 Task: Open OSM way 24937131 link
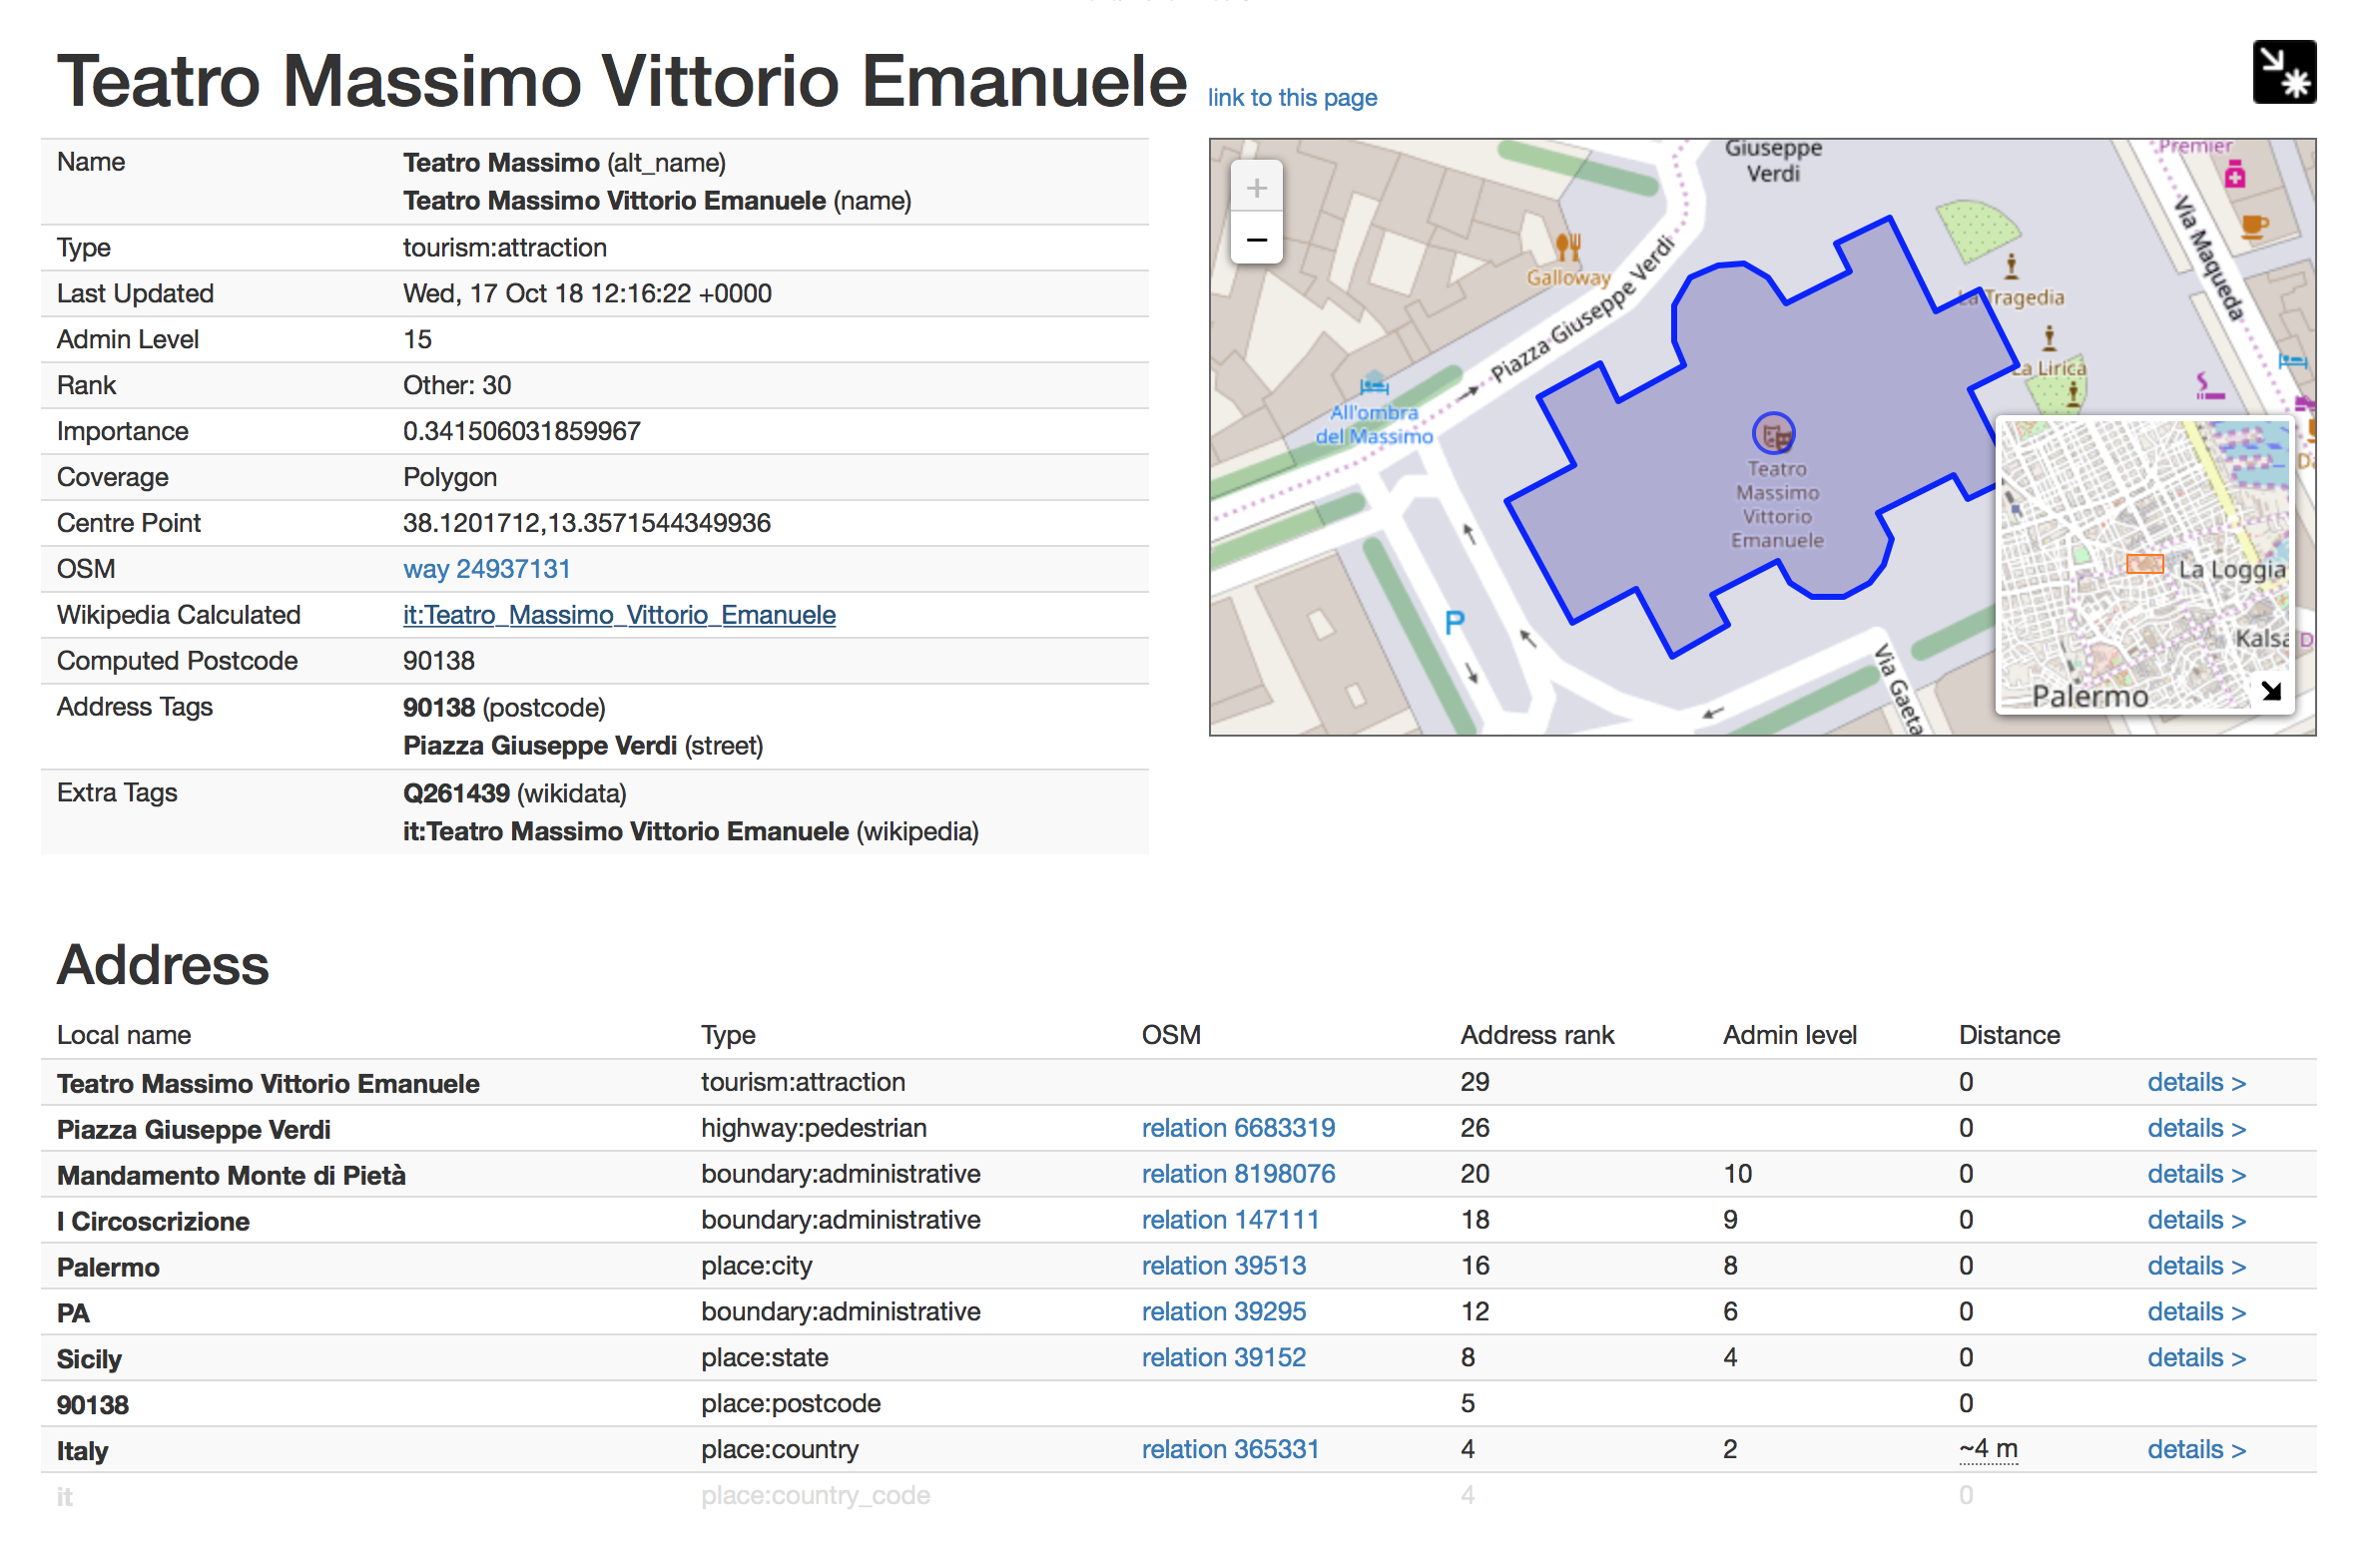pyautogui.click(x=486, y=570)
